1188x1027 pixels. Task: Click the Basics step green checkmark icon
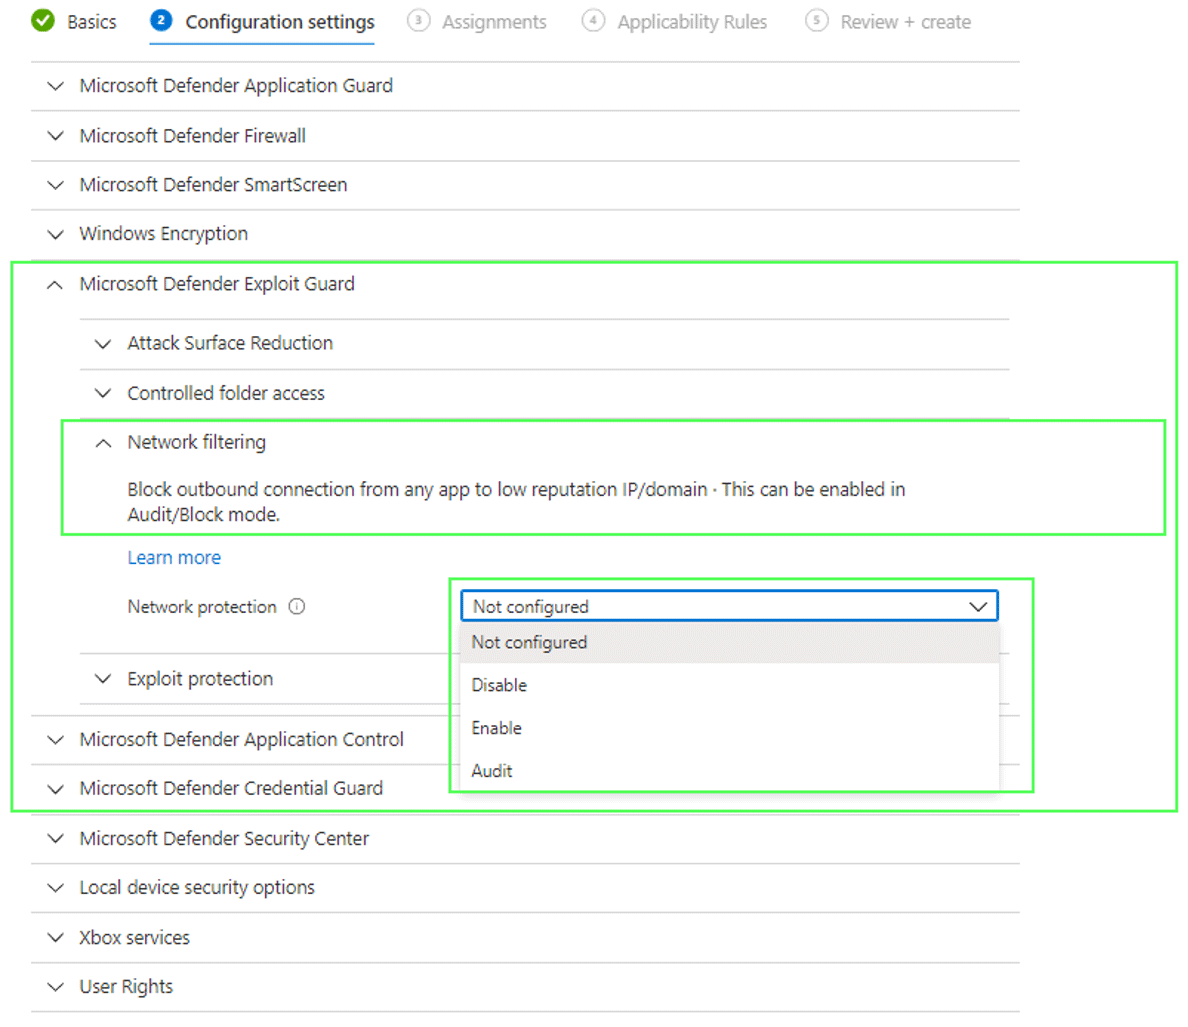(43, 21)
